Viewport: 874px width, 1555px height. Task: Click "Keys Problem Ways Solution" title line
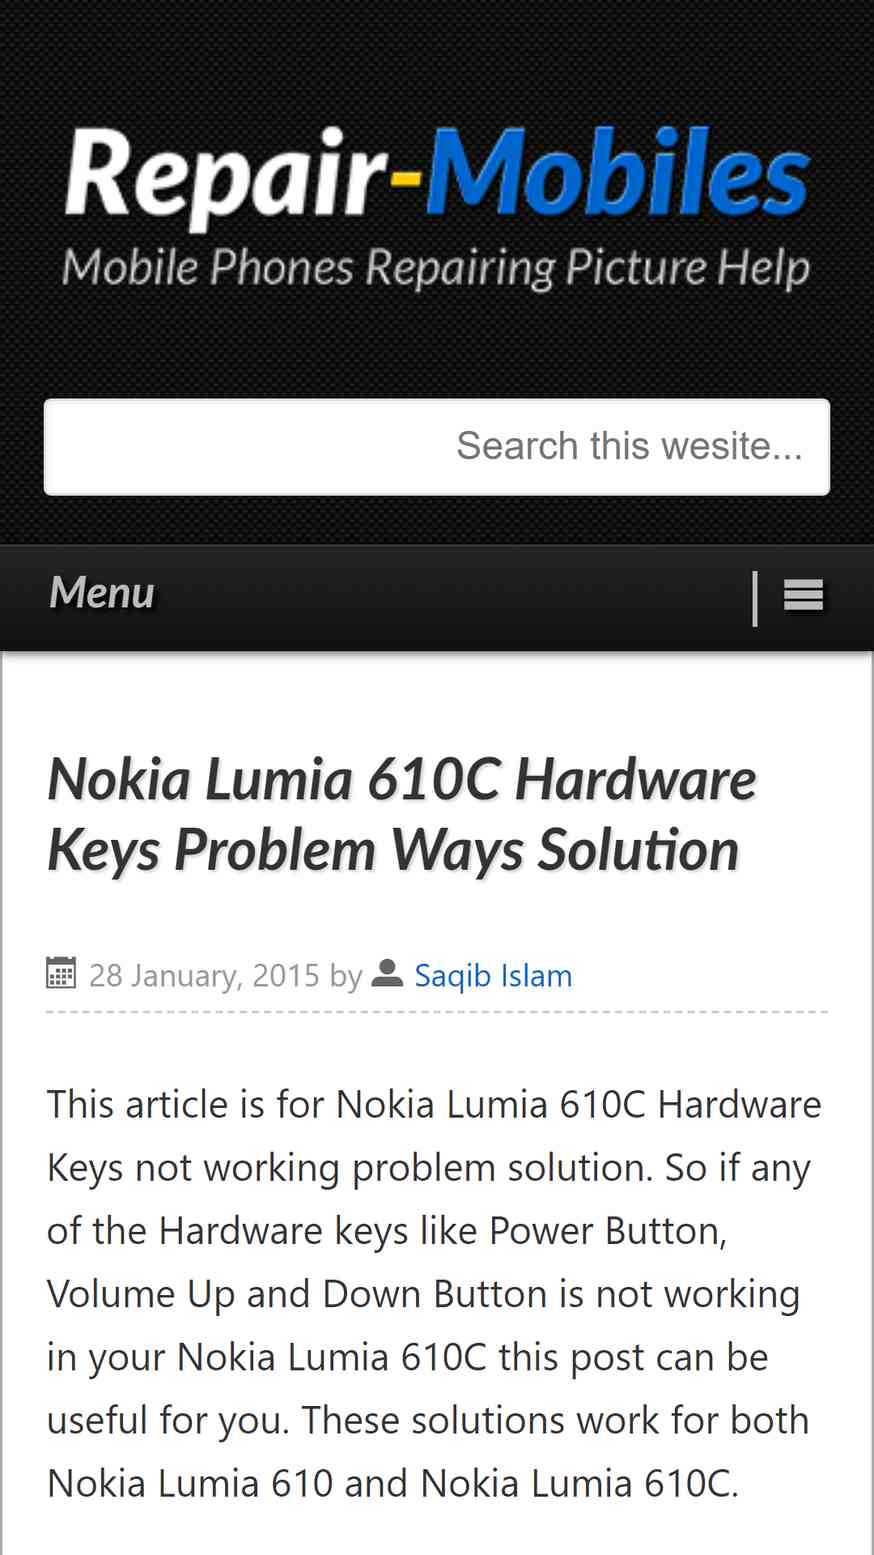[393, 851]
